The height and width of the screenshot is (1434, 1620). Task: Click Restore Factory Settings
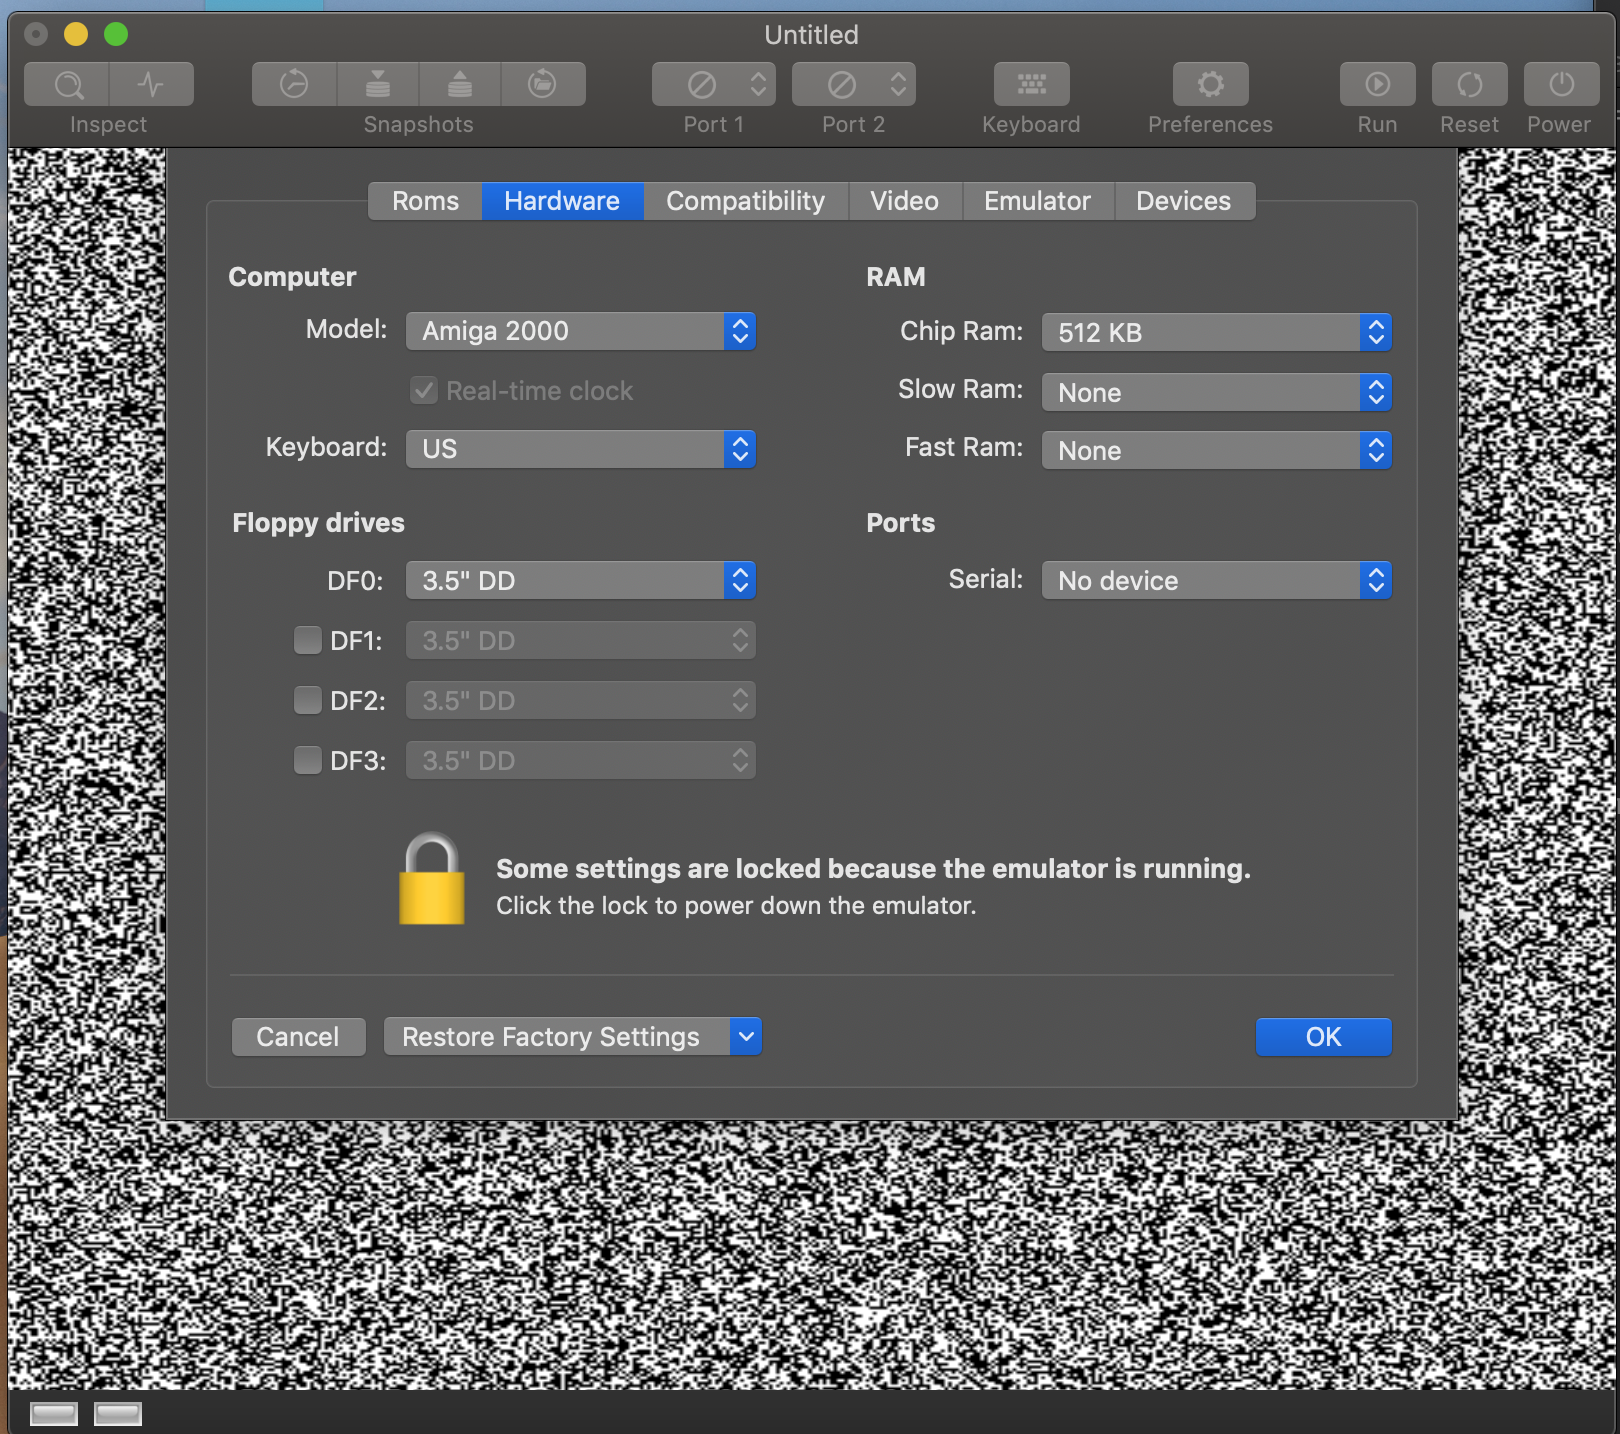(556, 1037)
